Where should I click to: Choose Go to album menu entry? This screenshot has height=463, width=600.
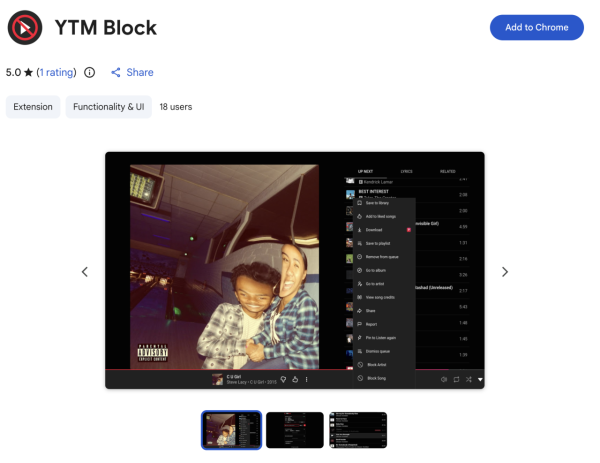coord(384,270)
